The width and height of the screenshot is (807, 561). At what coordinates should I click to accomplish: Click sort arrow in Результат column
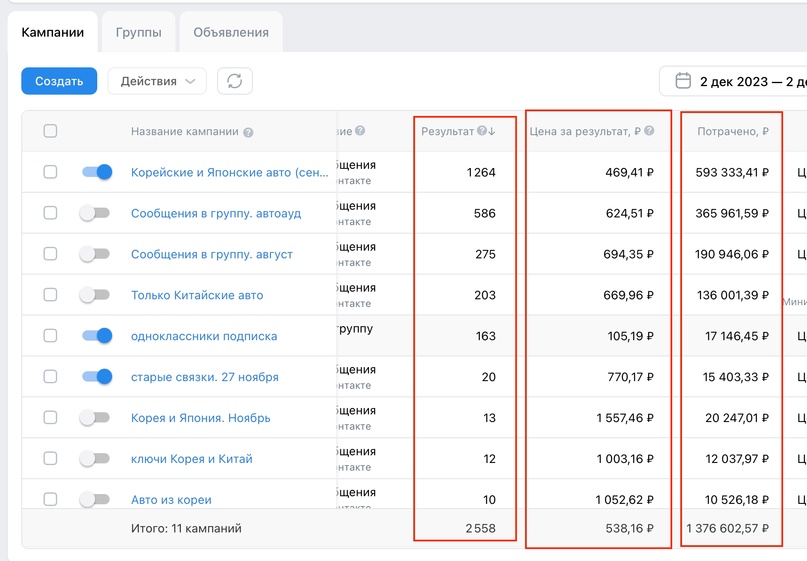tap(492, 131)
